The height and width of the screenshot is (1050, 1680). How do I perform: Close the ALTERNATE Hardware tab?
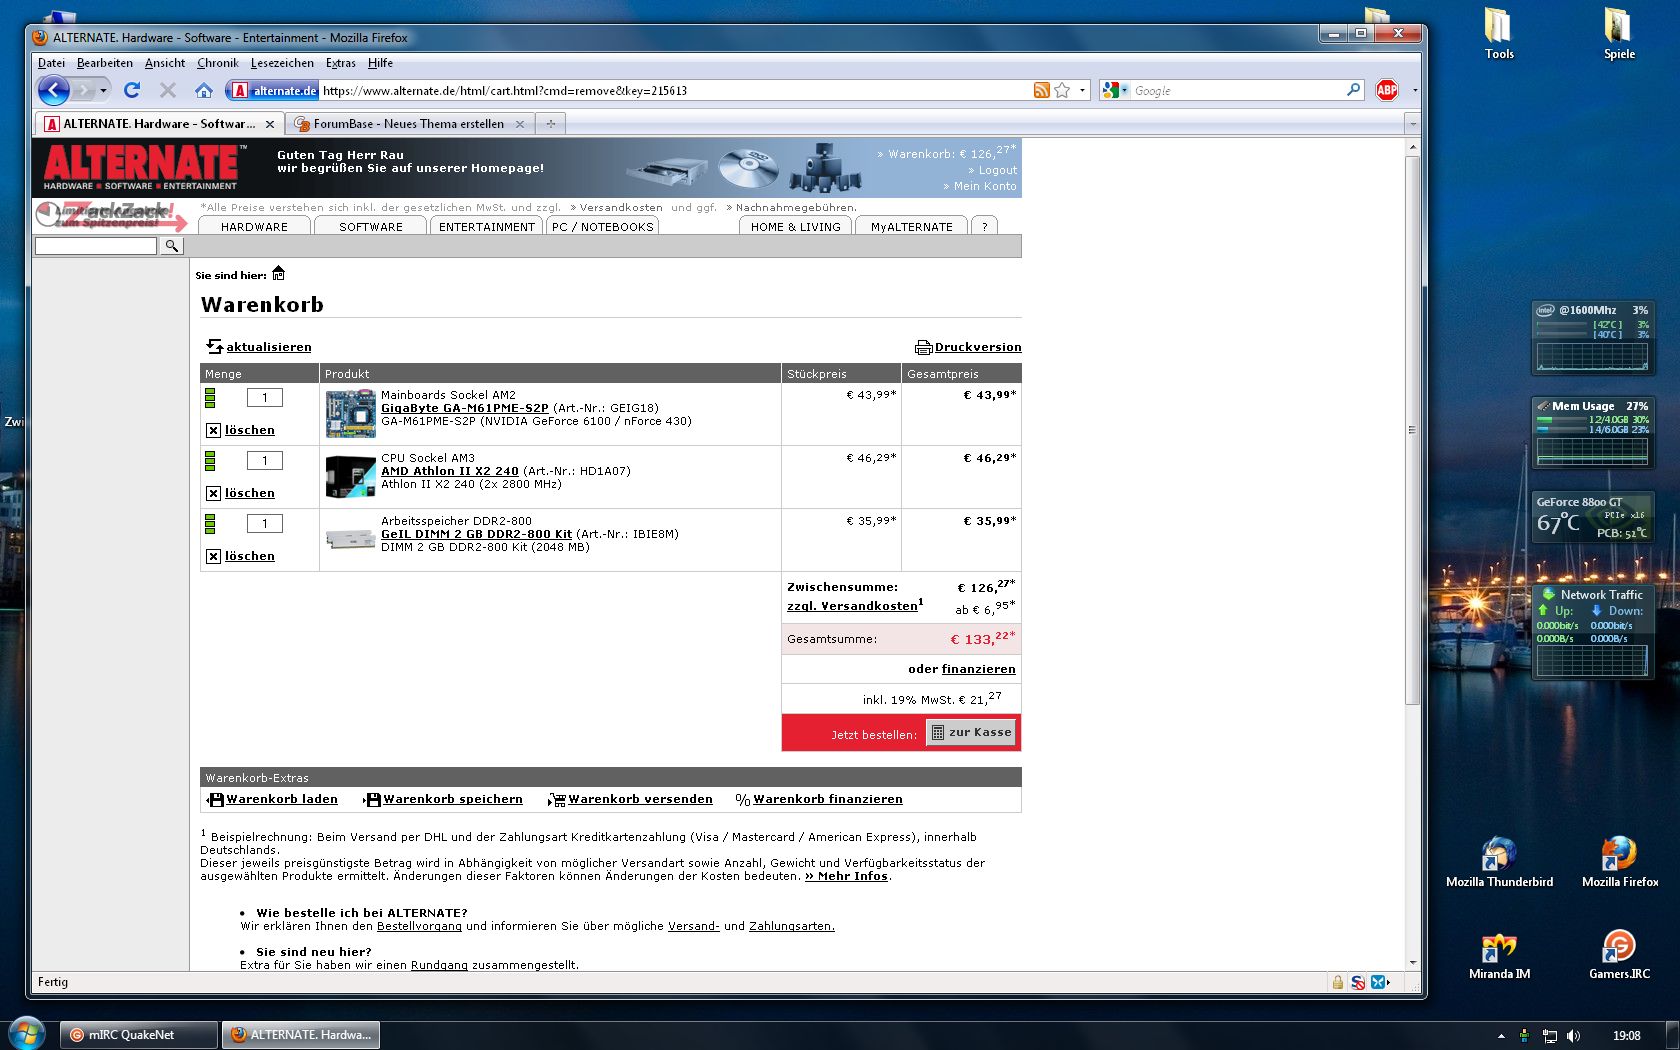click(x=270, y=124)
